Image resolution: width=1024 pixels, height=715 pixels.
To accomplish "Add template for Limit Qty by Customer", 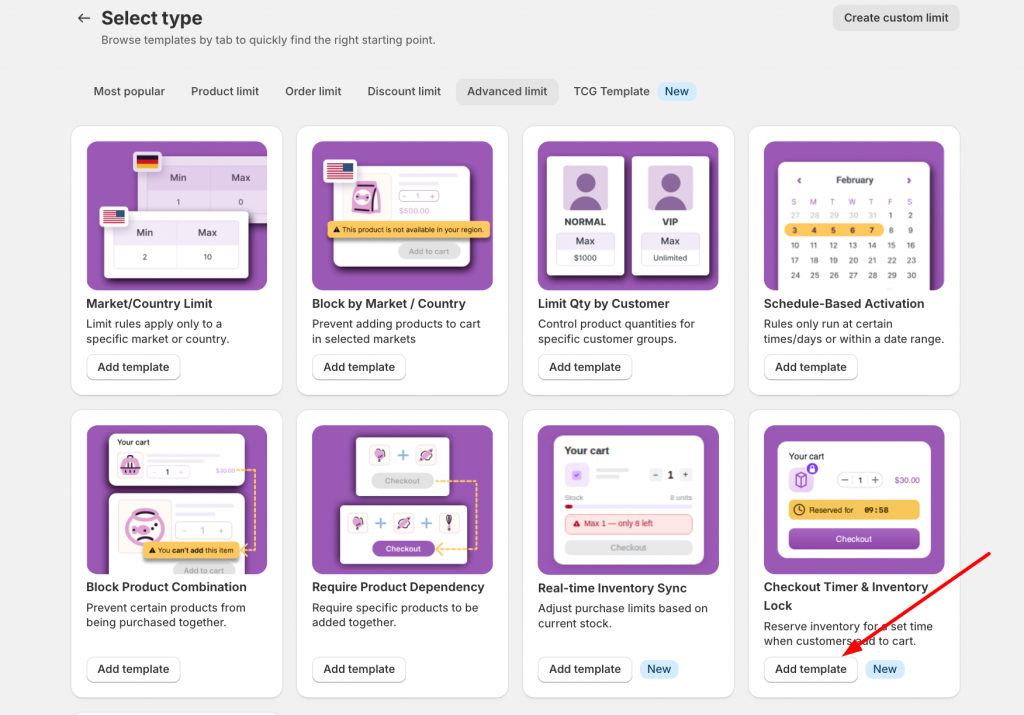I will 584,367.
